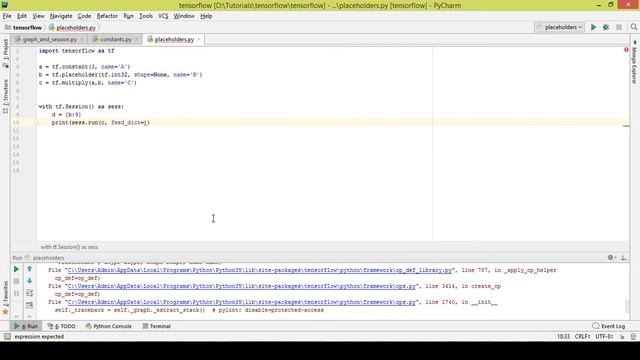Open Merge Explorer from the right sidebar
640x360 pixels.
click(x=634, y=62)
